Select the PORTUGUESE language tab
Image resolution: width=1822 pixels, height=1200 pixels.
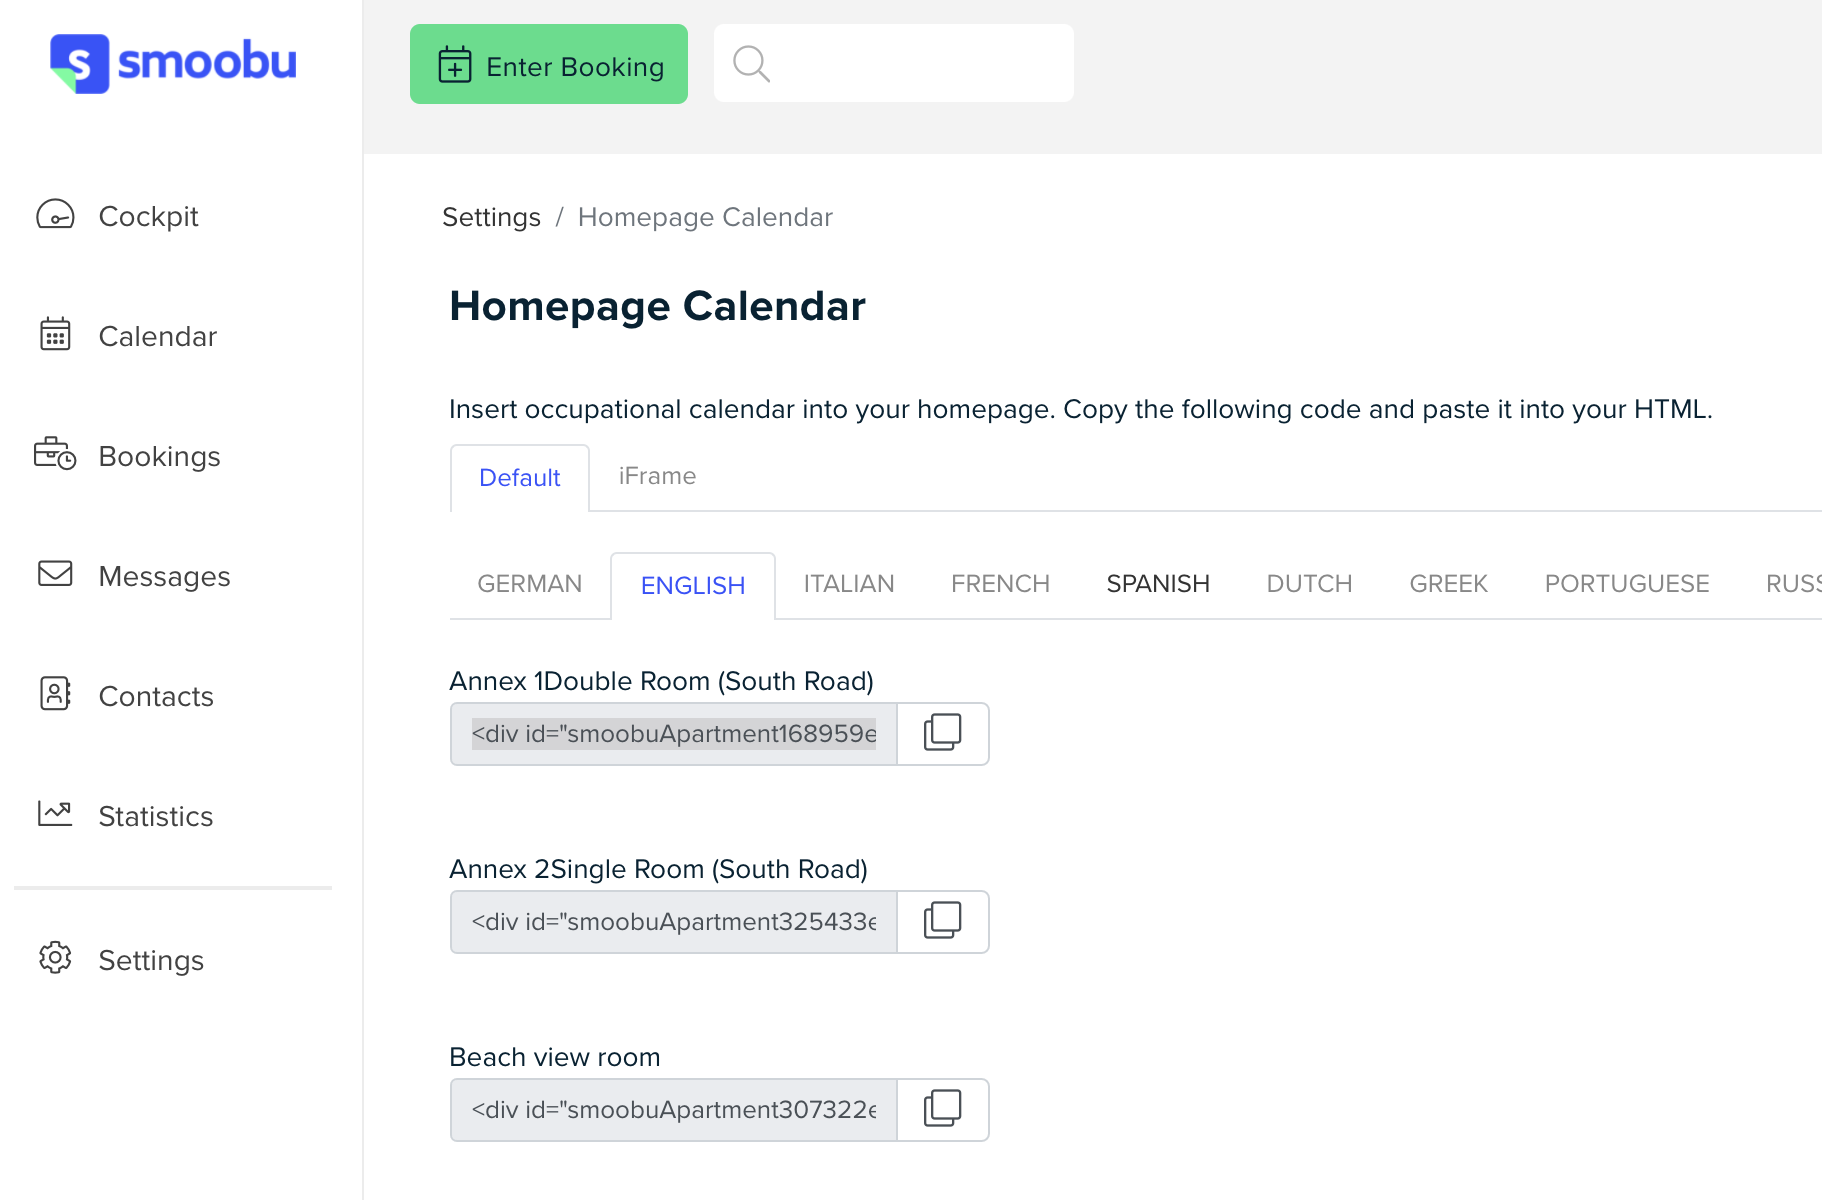tap(1627, 584)
